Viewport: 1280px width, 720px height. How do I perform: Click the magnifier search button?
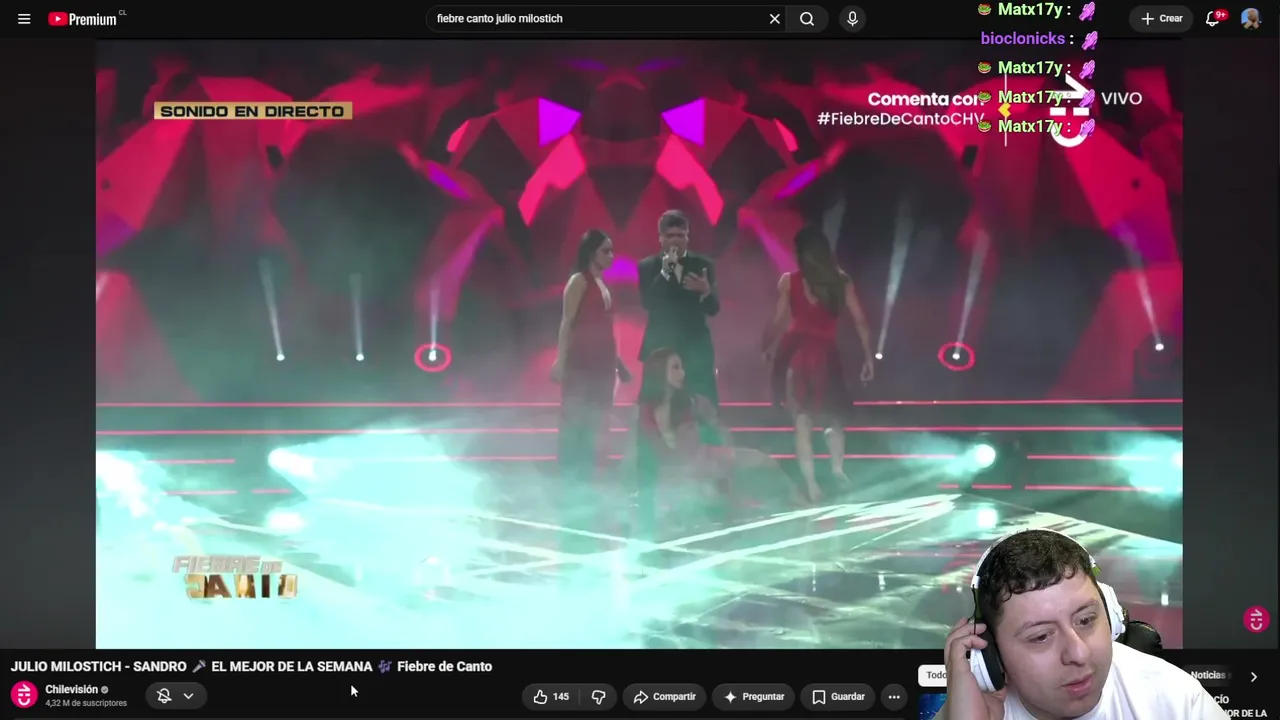coord(807,19)
